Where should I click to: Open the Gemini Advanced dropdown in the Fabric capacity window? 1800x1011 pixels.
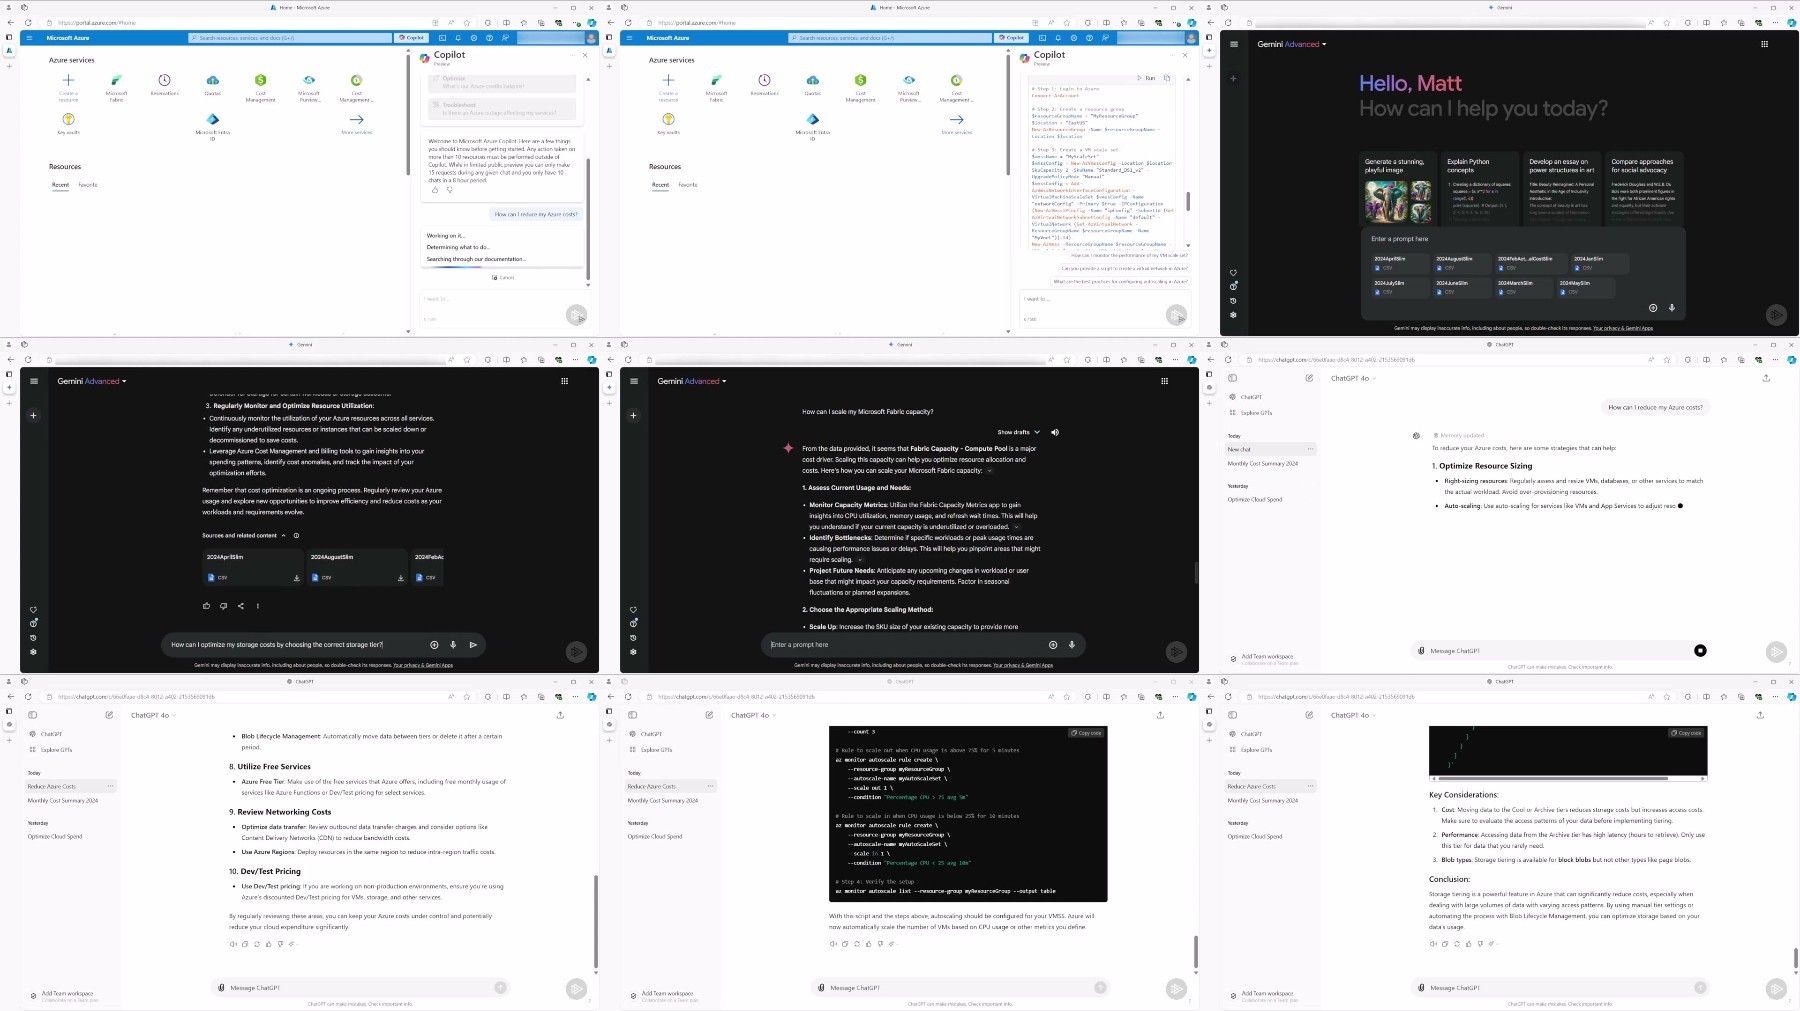692,381
